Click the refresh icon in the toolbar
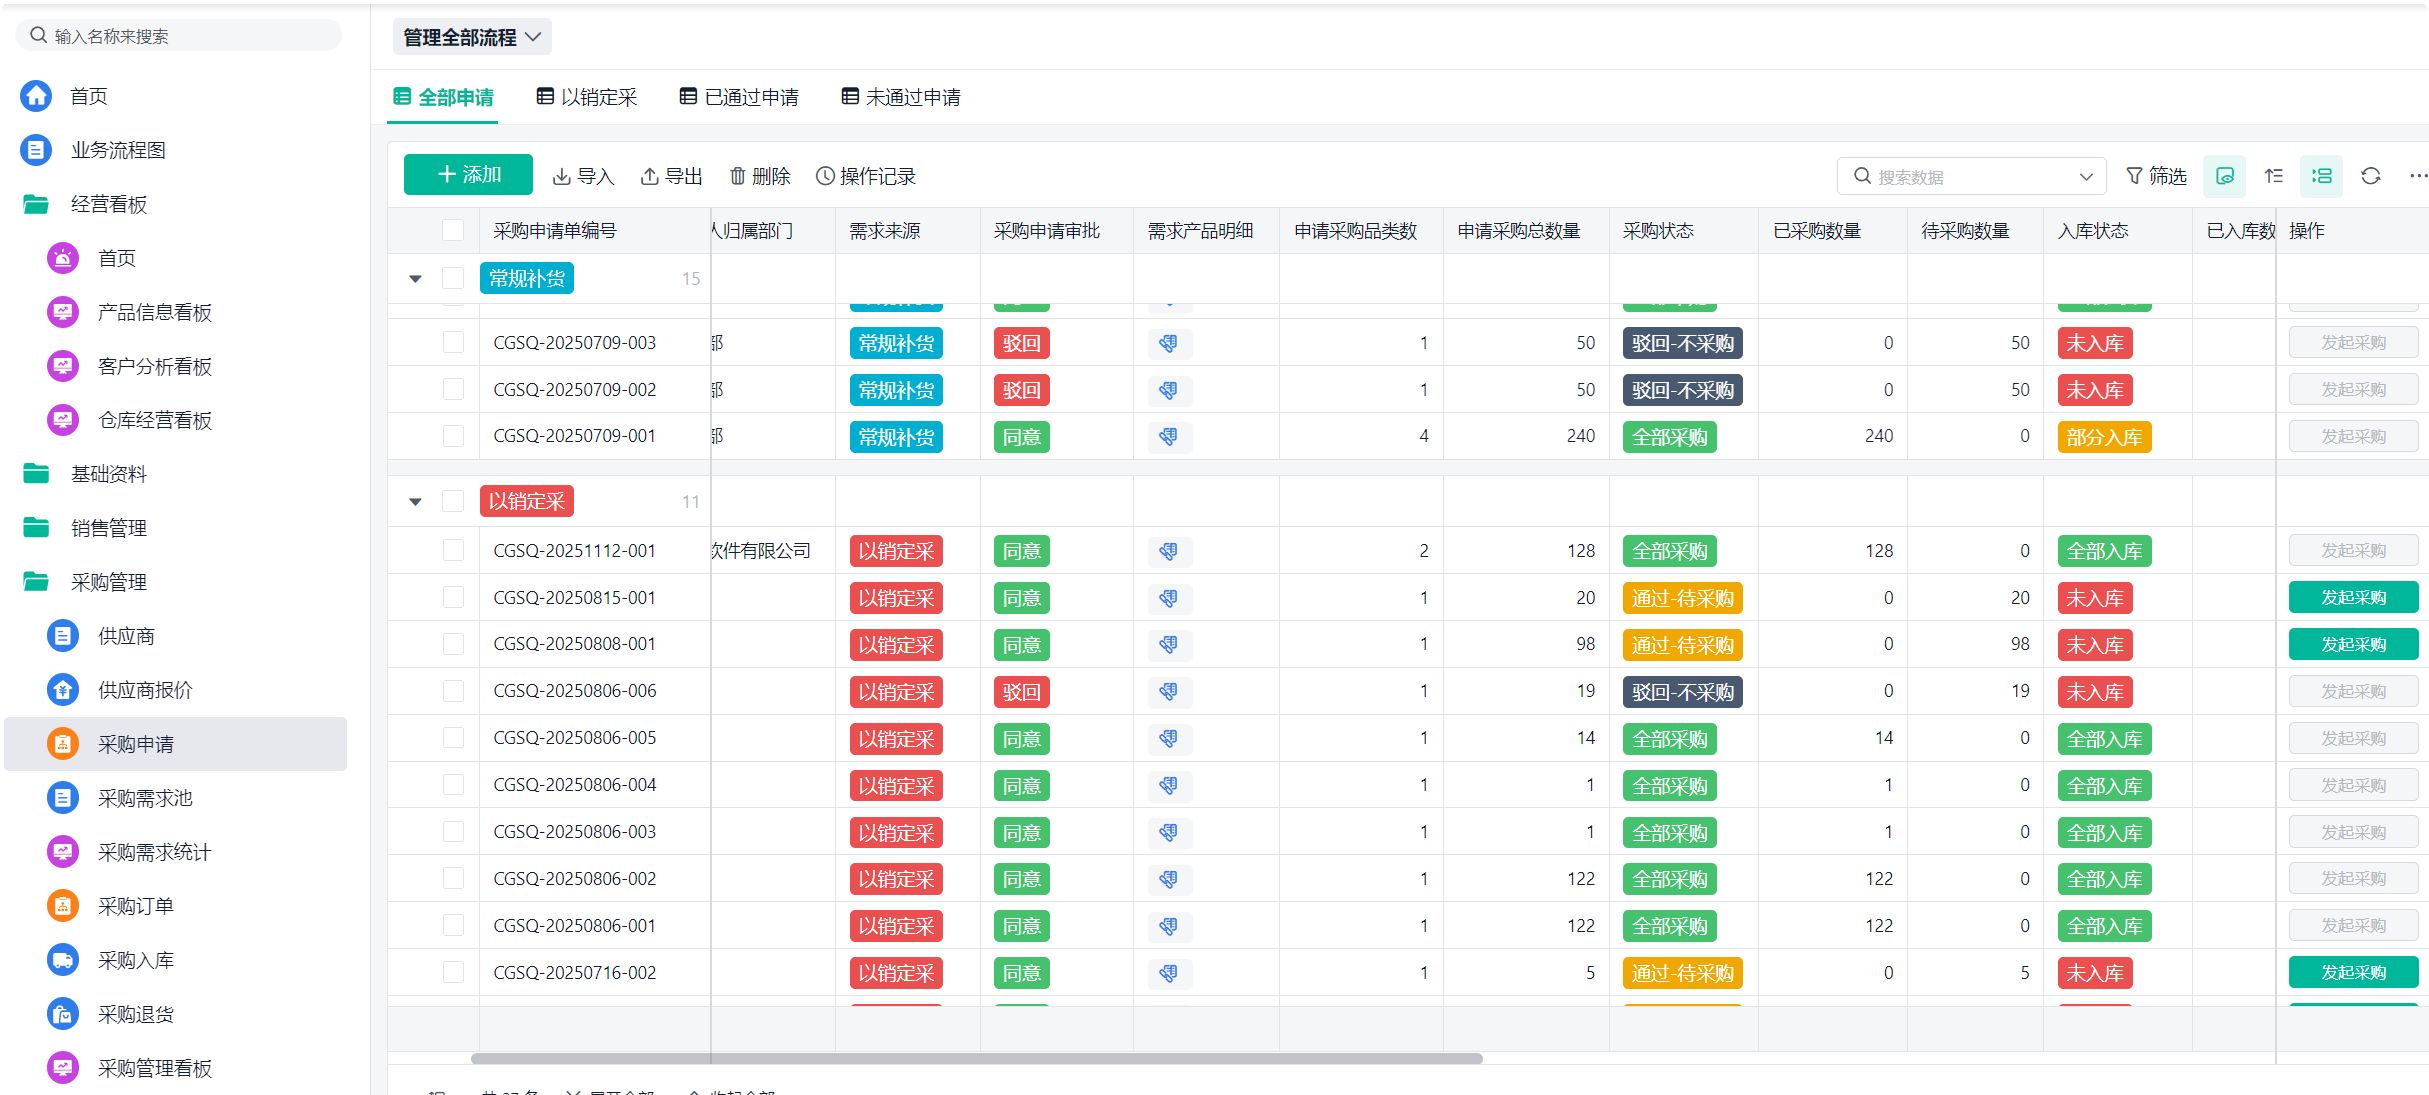The image size is (2429, 1095). click(2370, 176)
